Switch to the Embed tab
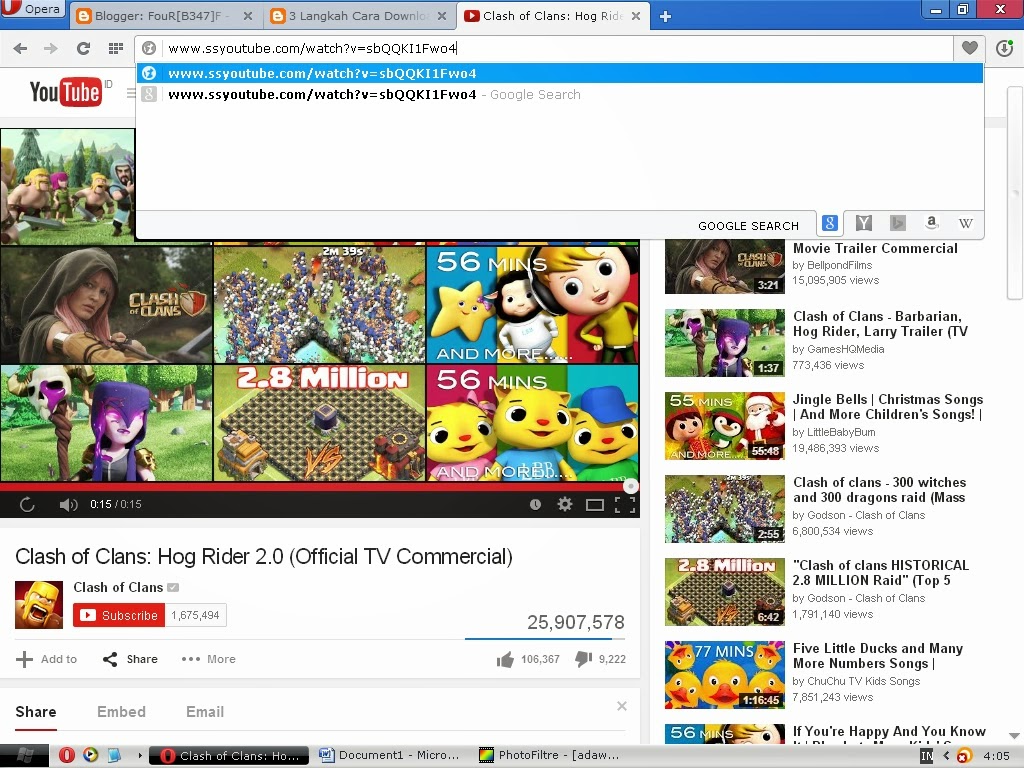 (121, 712)
